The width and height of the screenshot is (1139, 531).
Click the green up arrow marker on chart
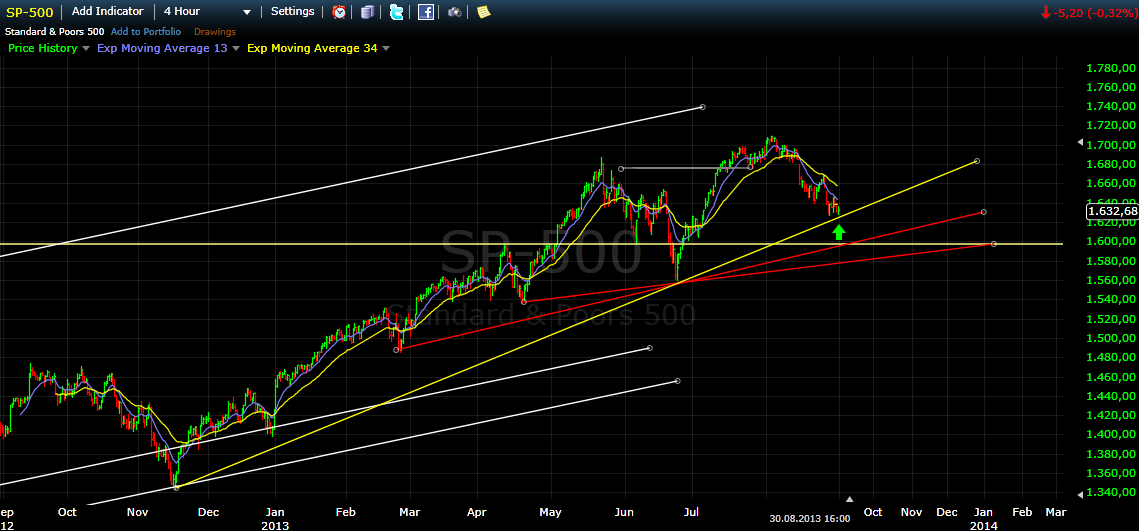point(839,232)
